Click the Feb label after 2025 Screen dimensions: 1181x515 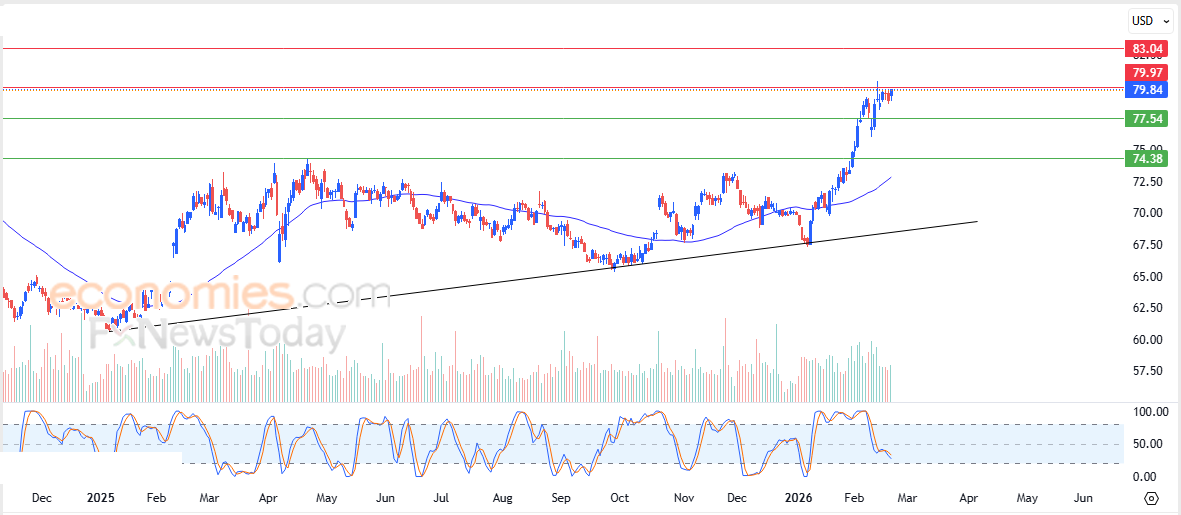(x=156, y=498)
